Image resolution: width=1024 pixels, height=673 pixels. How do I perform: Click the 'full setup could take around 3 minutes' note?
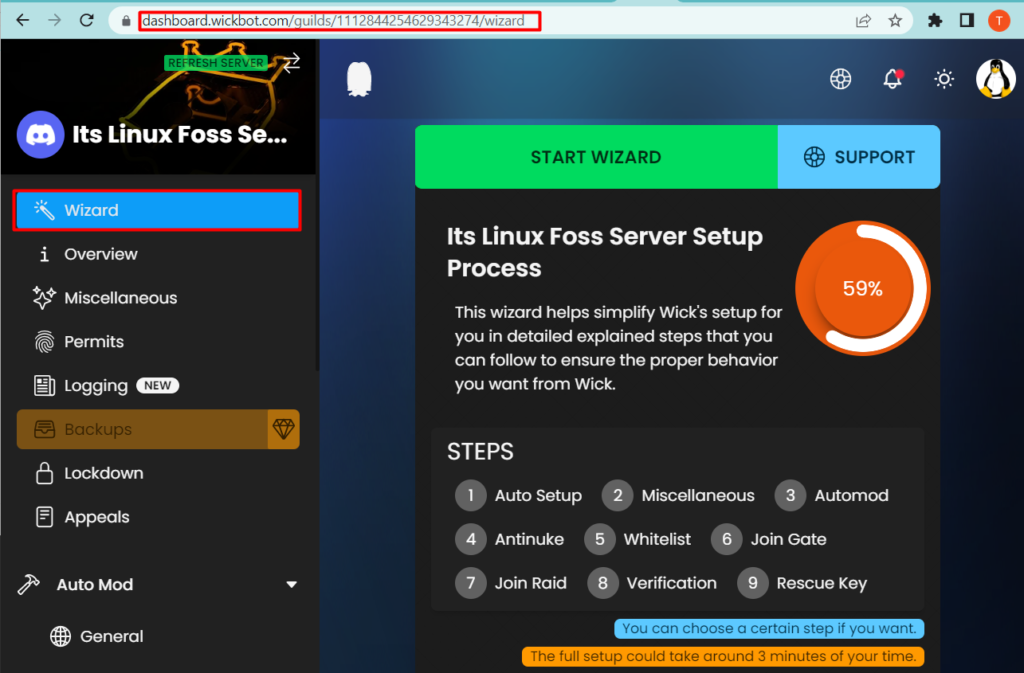click(723, 656)
